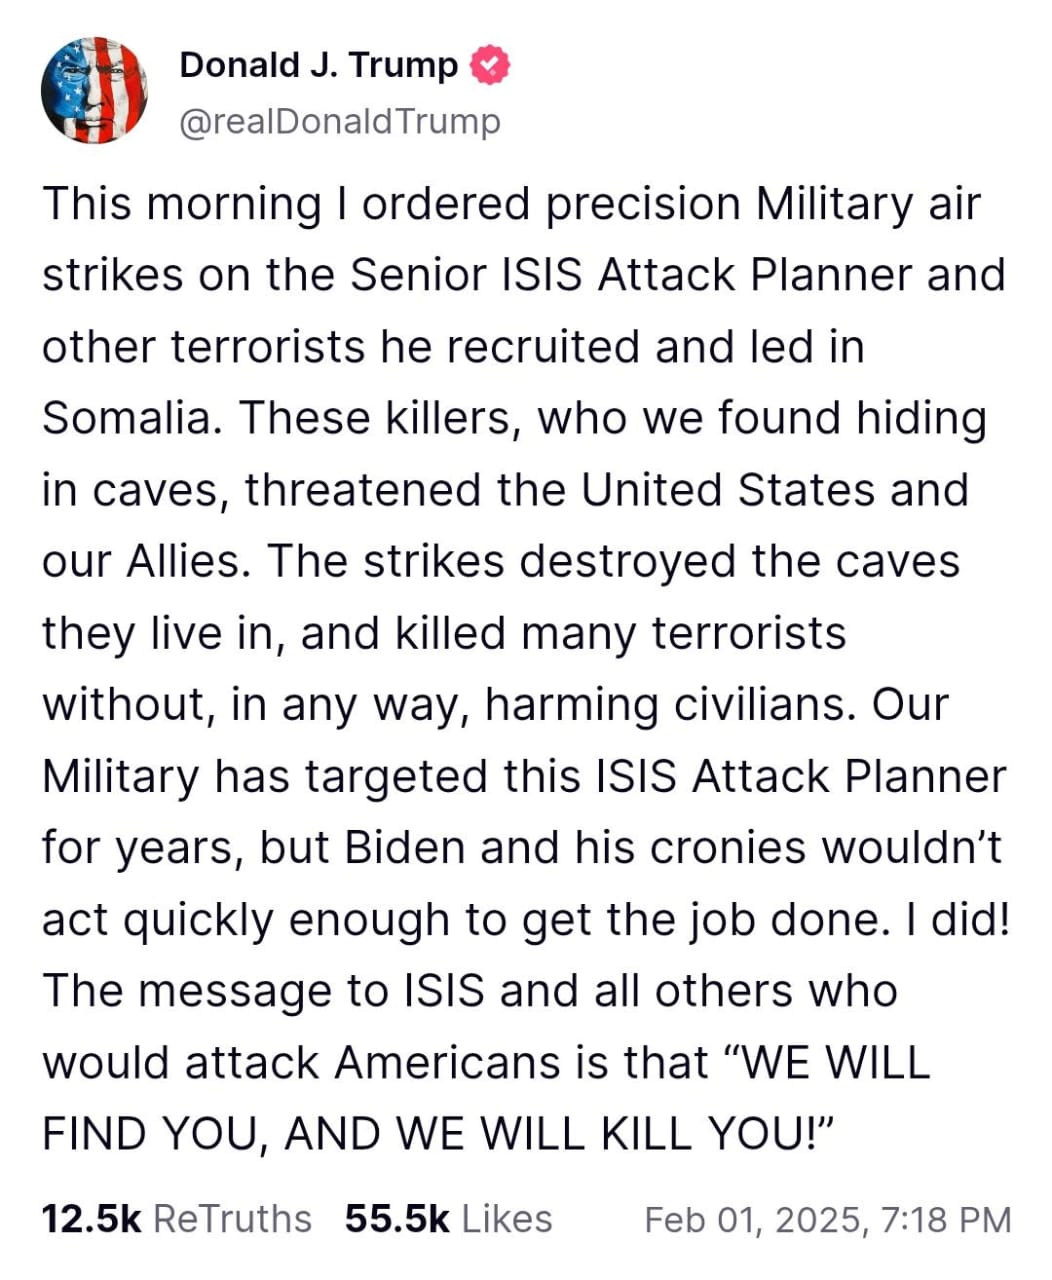The height and width of the screenshot is (1280, 1052).
Task: Select the ReTruths label
Action: [233, 1219]
